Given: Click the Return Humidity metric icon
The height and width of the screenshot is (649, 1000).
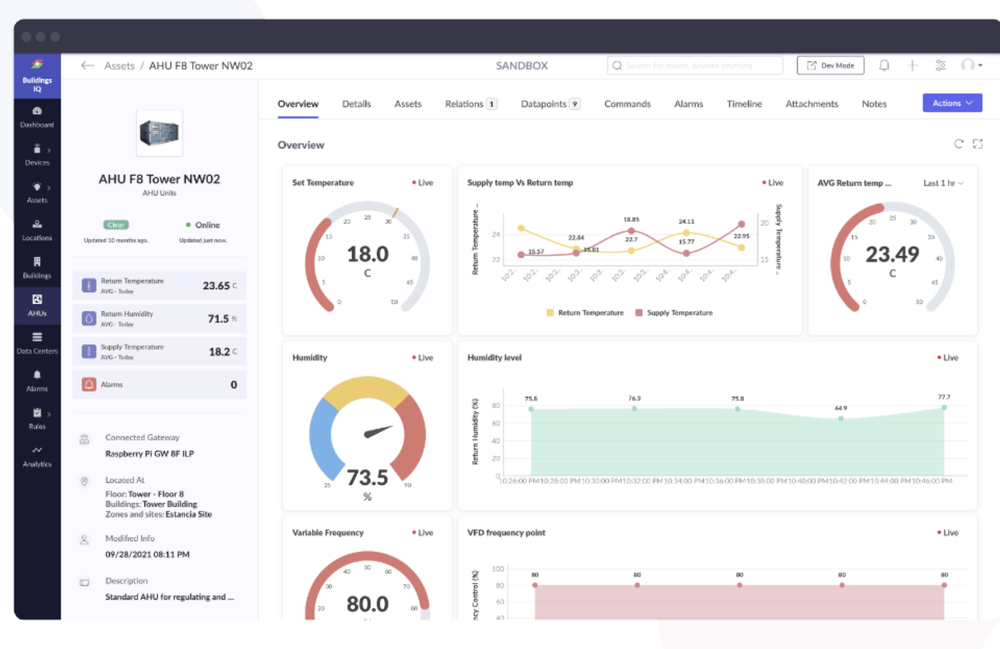Looking at the screenshot, I should 89,318.
